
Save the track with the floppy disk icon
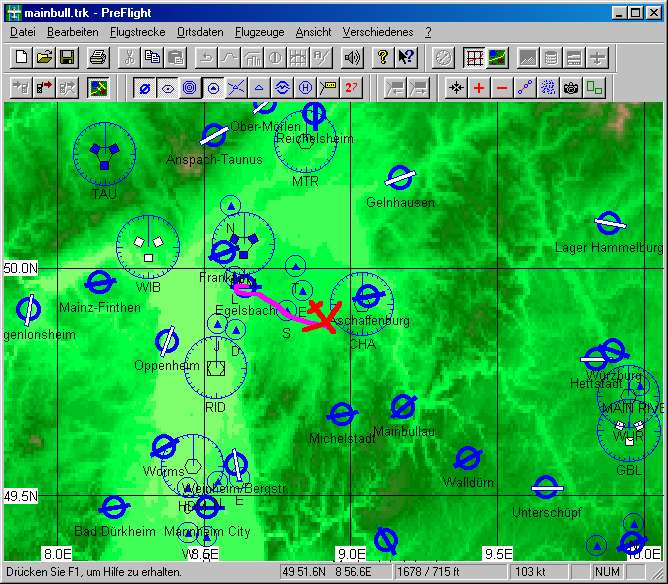point(67,57)
